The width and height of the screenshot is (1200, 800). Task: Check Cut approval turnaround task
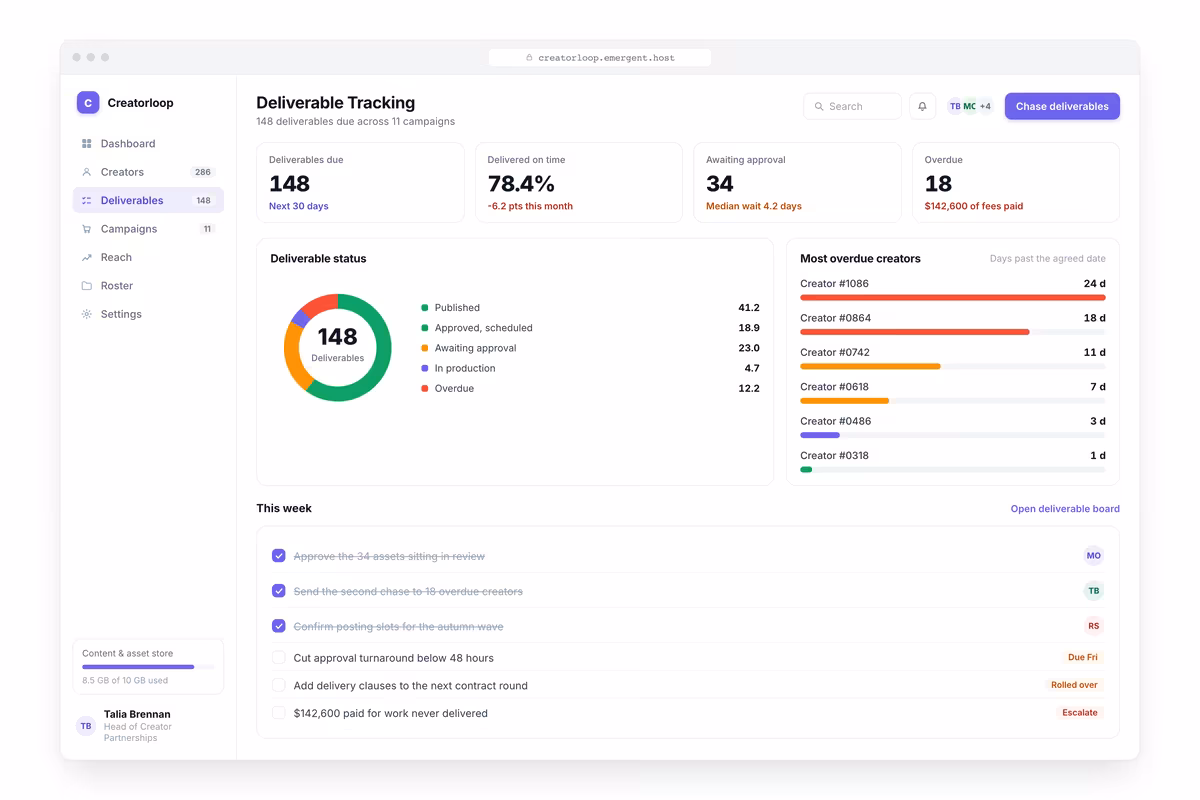coord(279,658)
